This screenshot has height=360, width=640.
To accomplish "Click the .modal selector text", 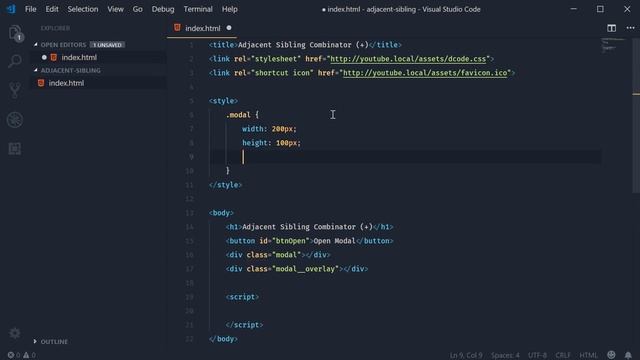I will 238,115.
